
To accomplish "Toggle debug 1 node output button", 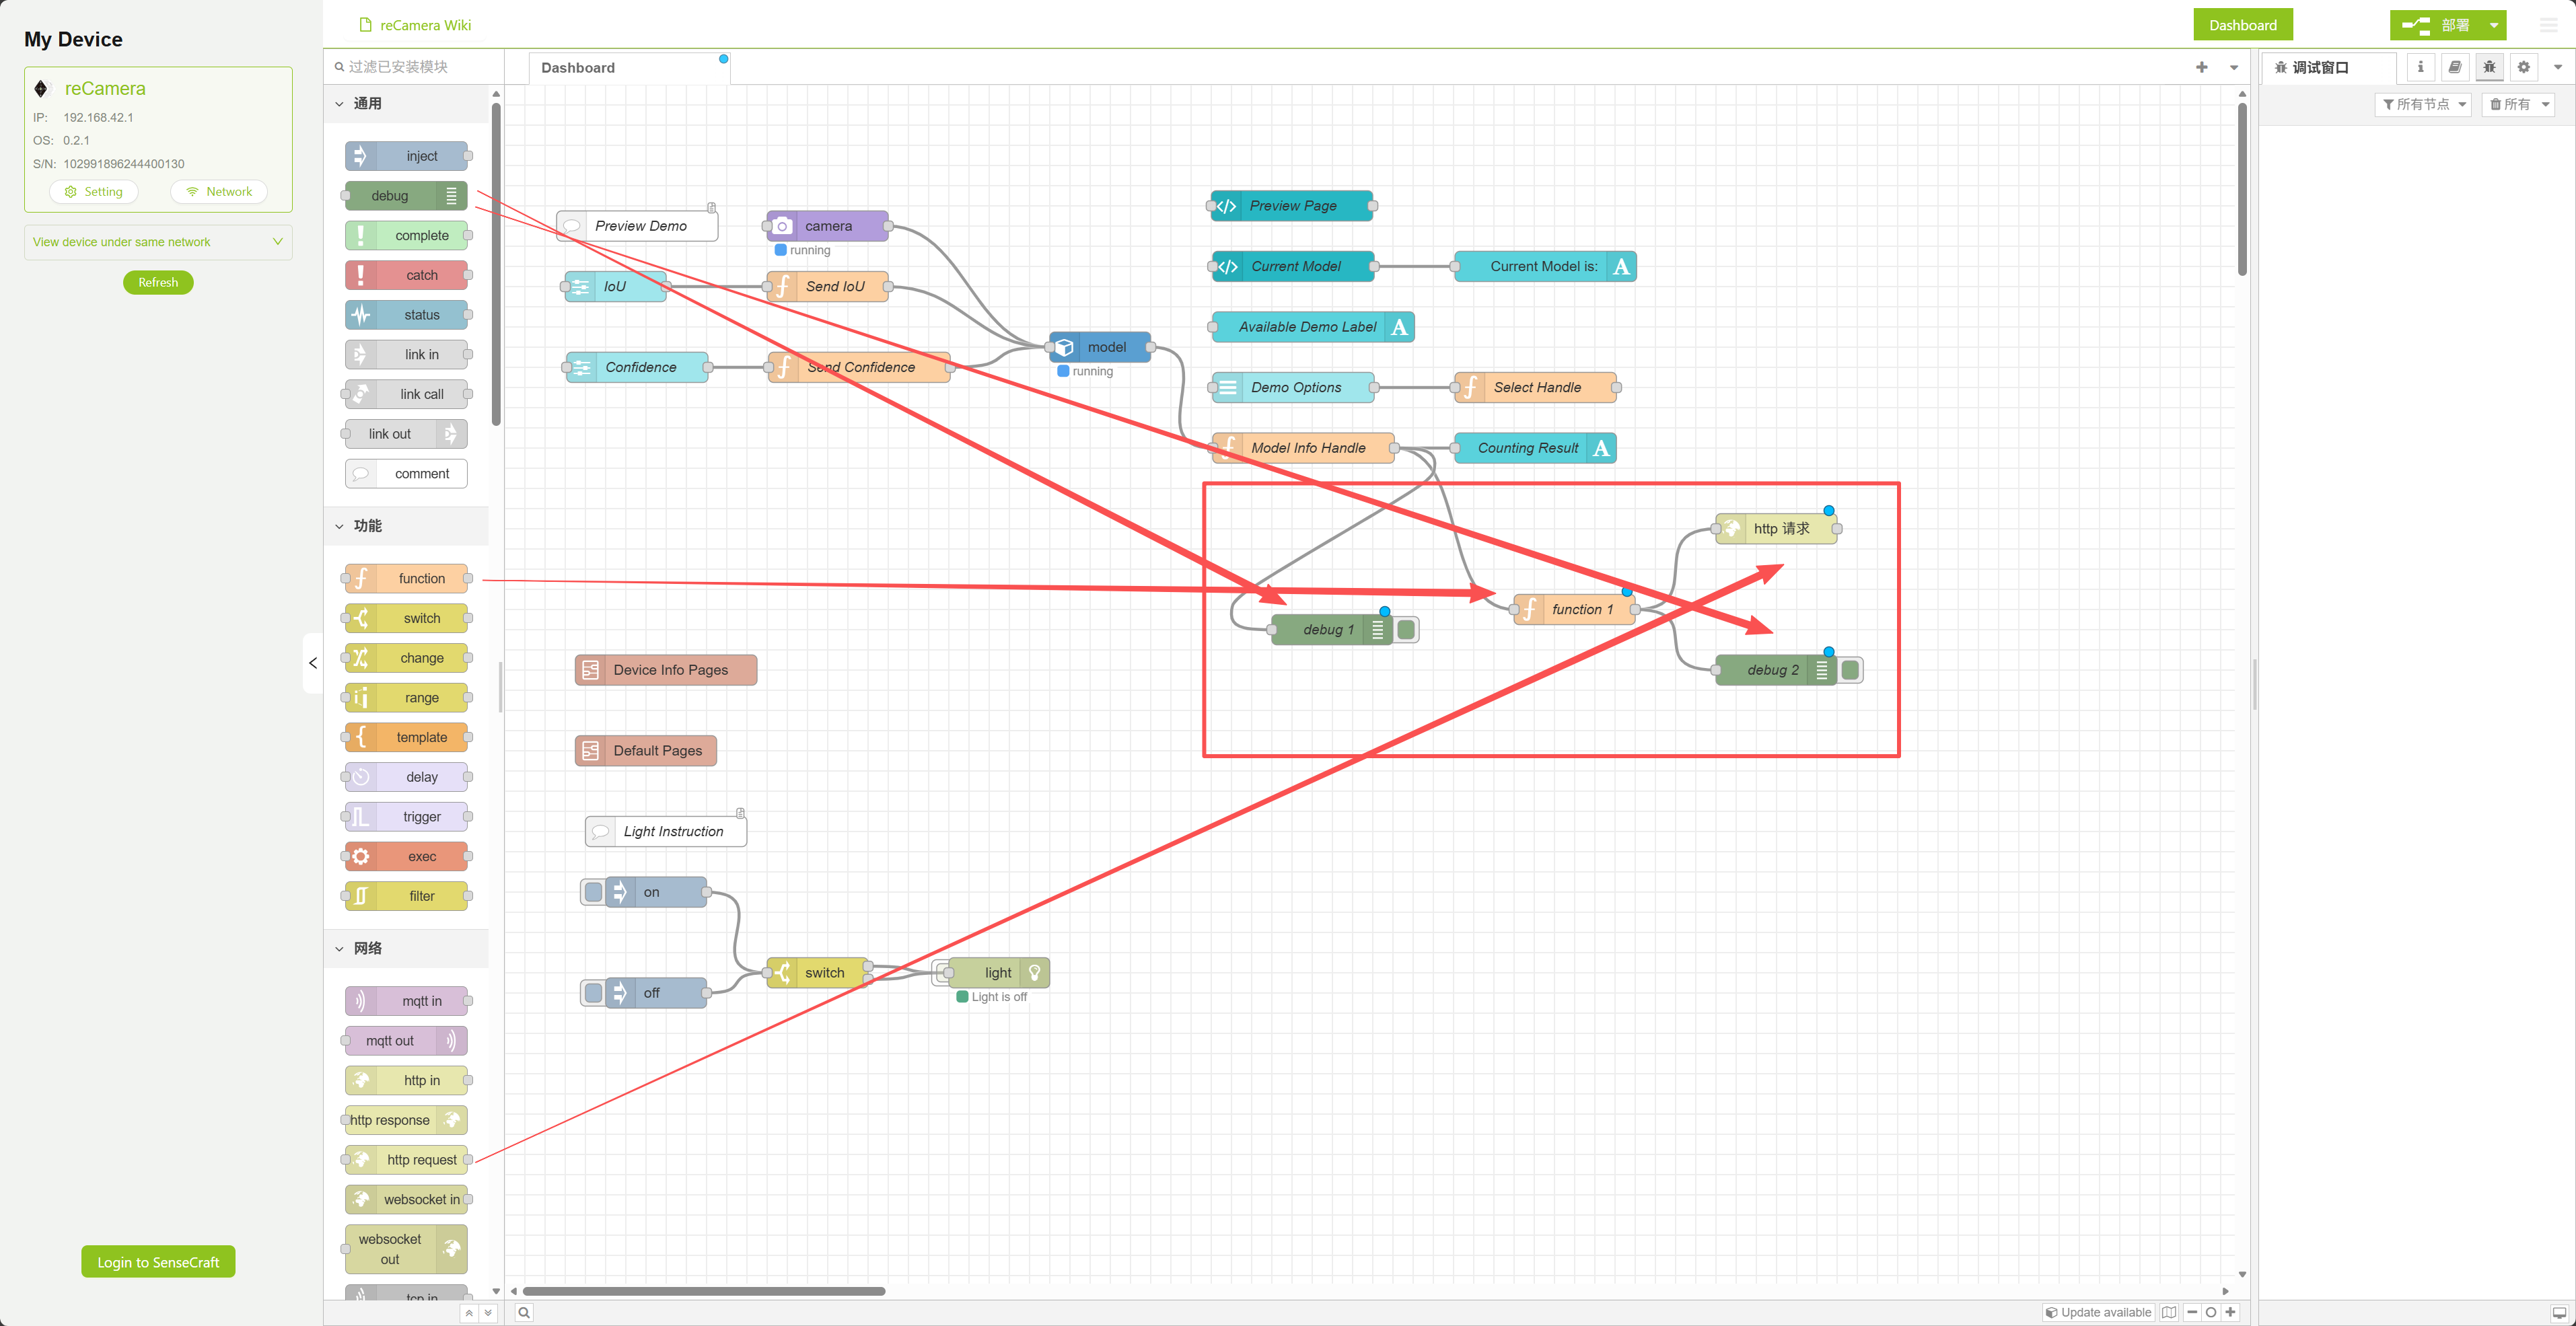I will click(x=1406, y=630).
